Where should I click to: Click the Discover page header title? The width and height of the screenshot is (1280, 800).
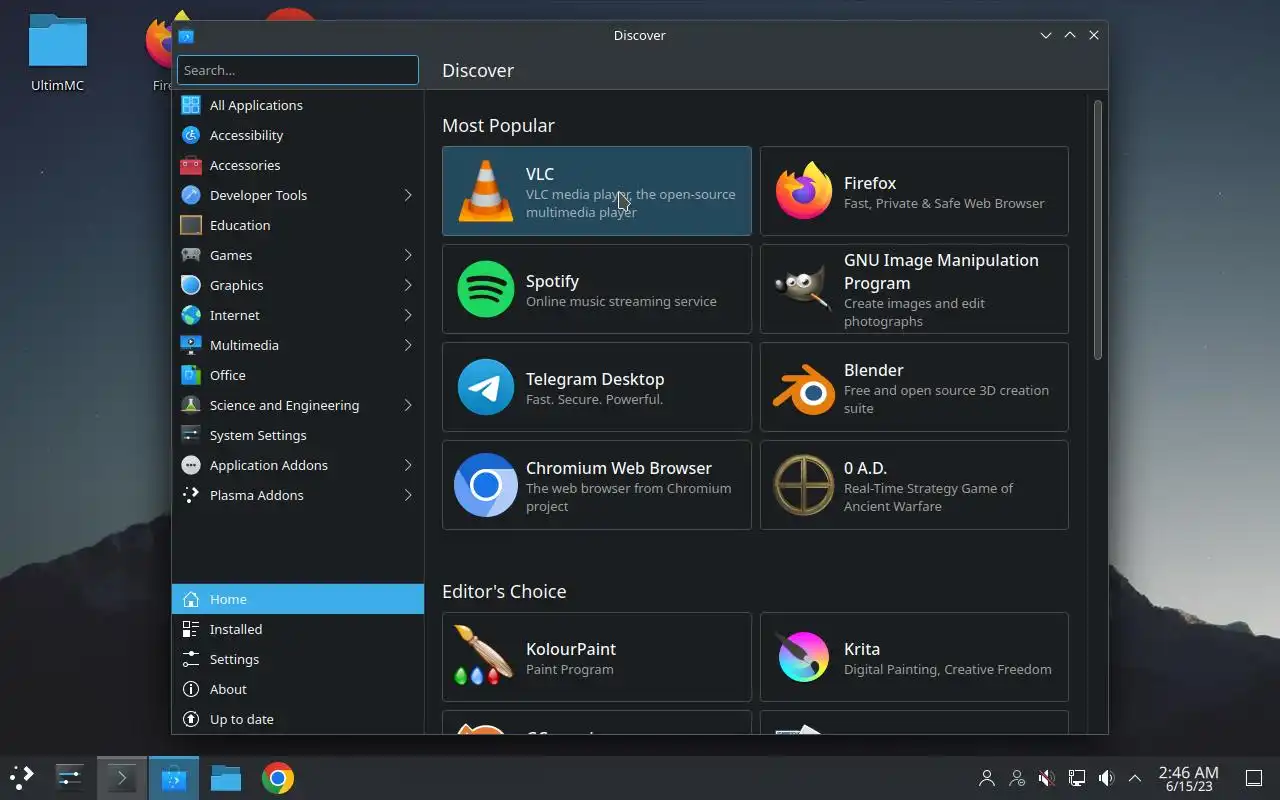click(x=478, y=70)
